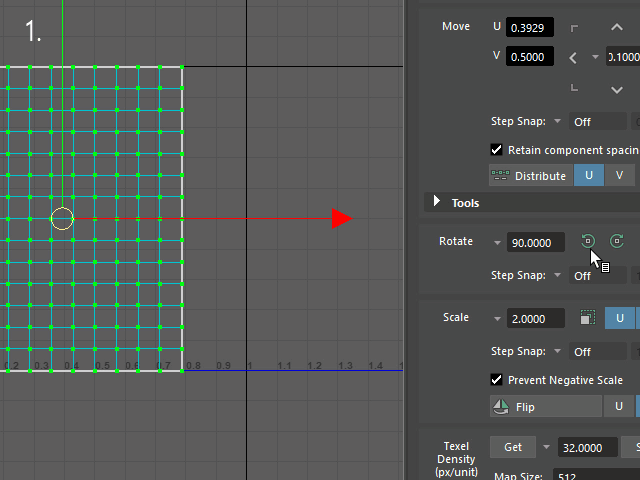The height and width of the screenshot is (480, 640).
Task: Expand the Tools section
Action: point(437,203)
